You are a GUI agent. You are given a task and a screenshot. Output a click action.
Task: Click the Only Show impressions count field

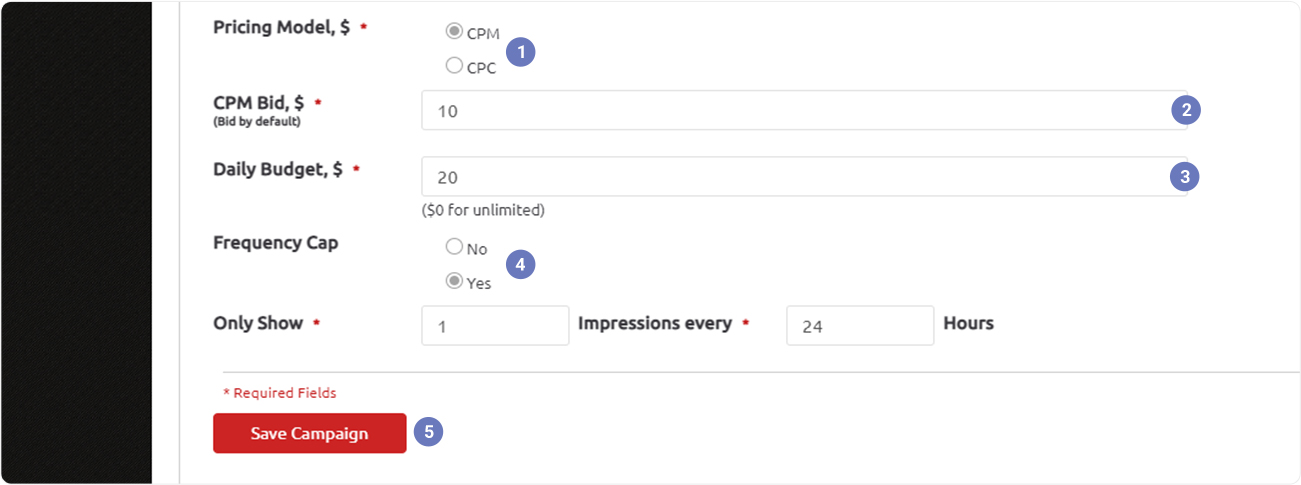pyautogui.click(x=495, y=325)
